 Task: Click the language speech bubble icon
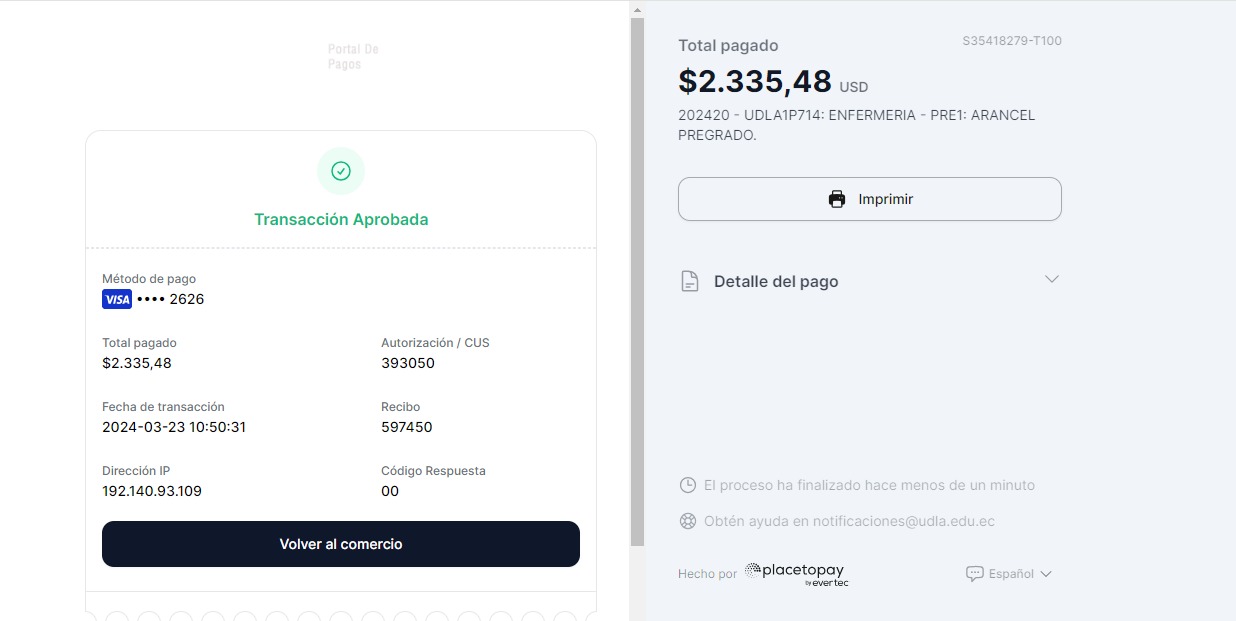click(x=974, y=574)
